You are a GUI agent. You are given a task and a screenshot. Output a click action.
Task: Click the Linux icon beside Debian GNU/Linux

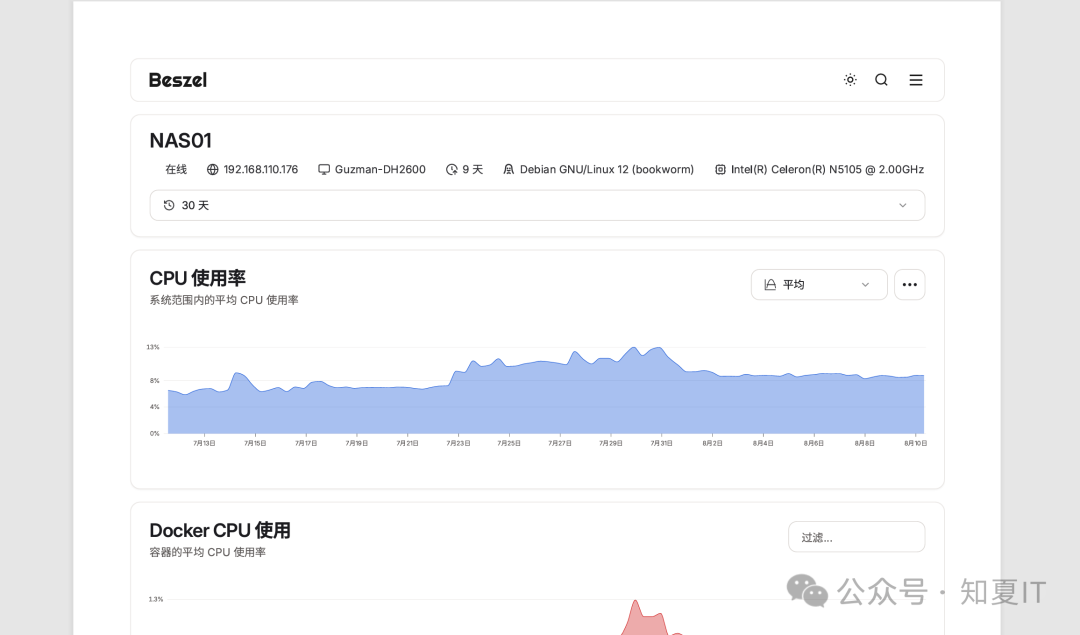[508, 169]
